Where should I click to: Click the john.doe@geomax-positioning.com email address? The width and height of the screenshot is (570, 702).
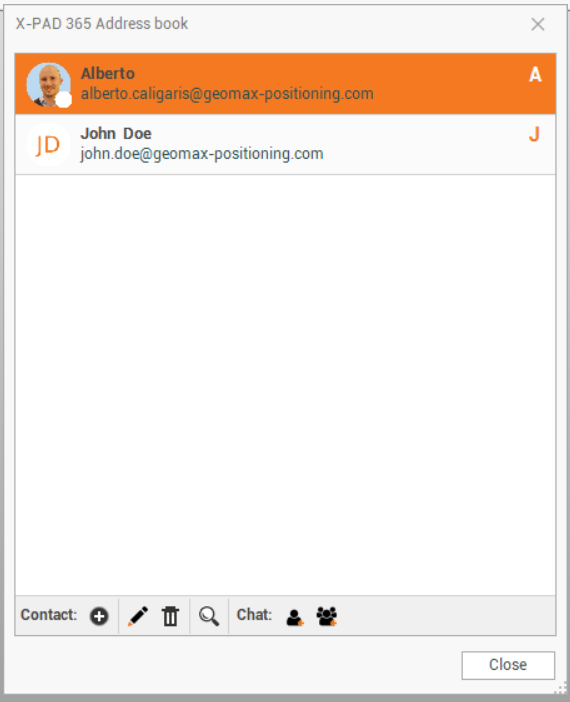pos(202,154)
